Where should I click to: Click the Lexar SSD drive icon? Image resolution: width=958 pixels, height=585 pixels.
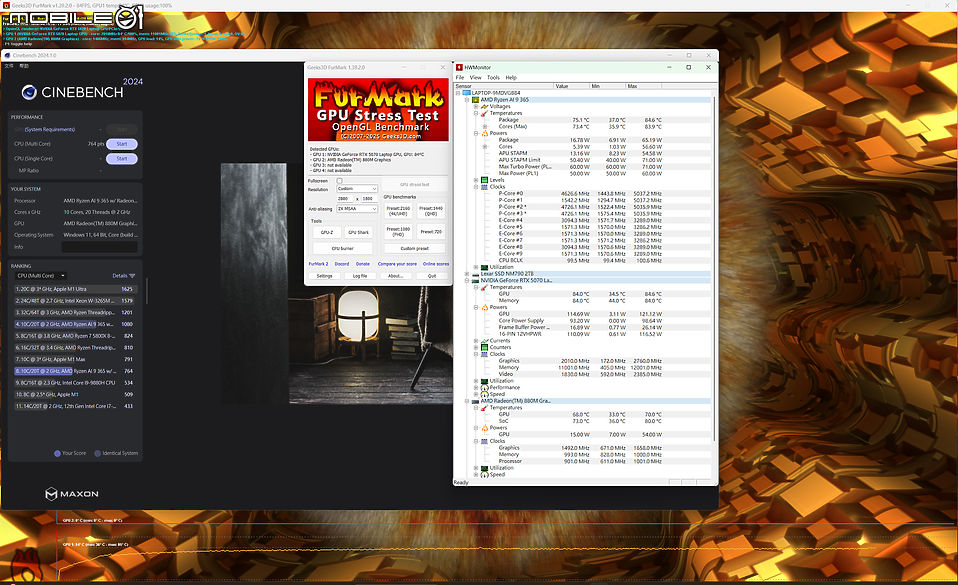pos(475,274)
